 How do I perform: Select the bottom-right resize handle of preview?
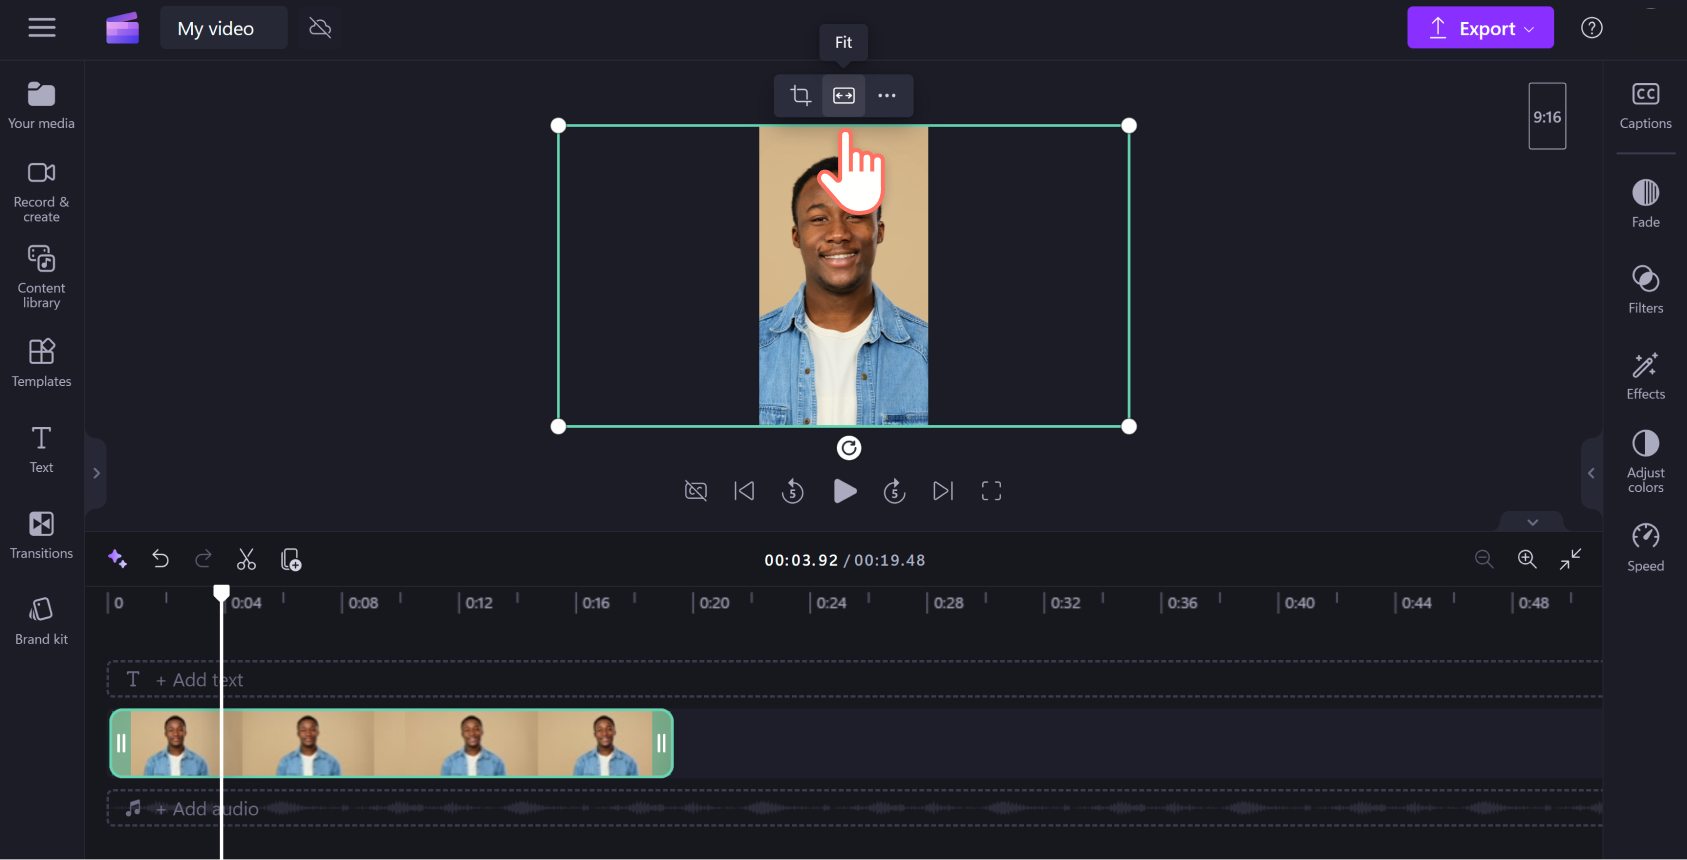1129,426
